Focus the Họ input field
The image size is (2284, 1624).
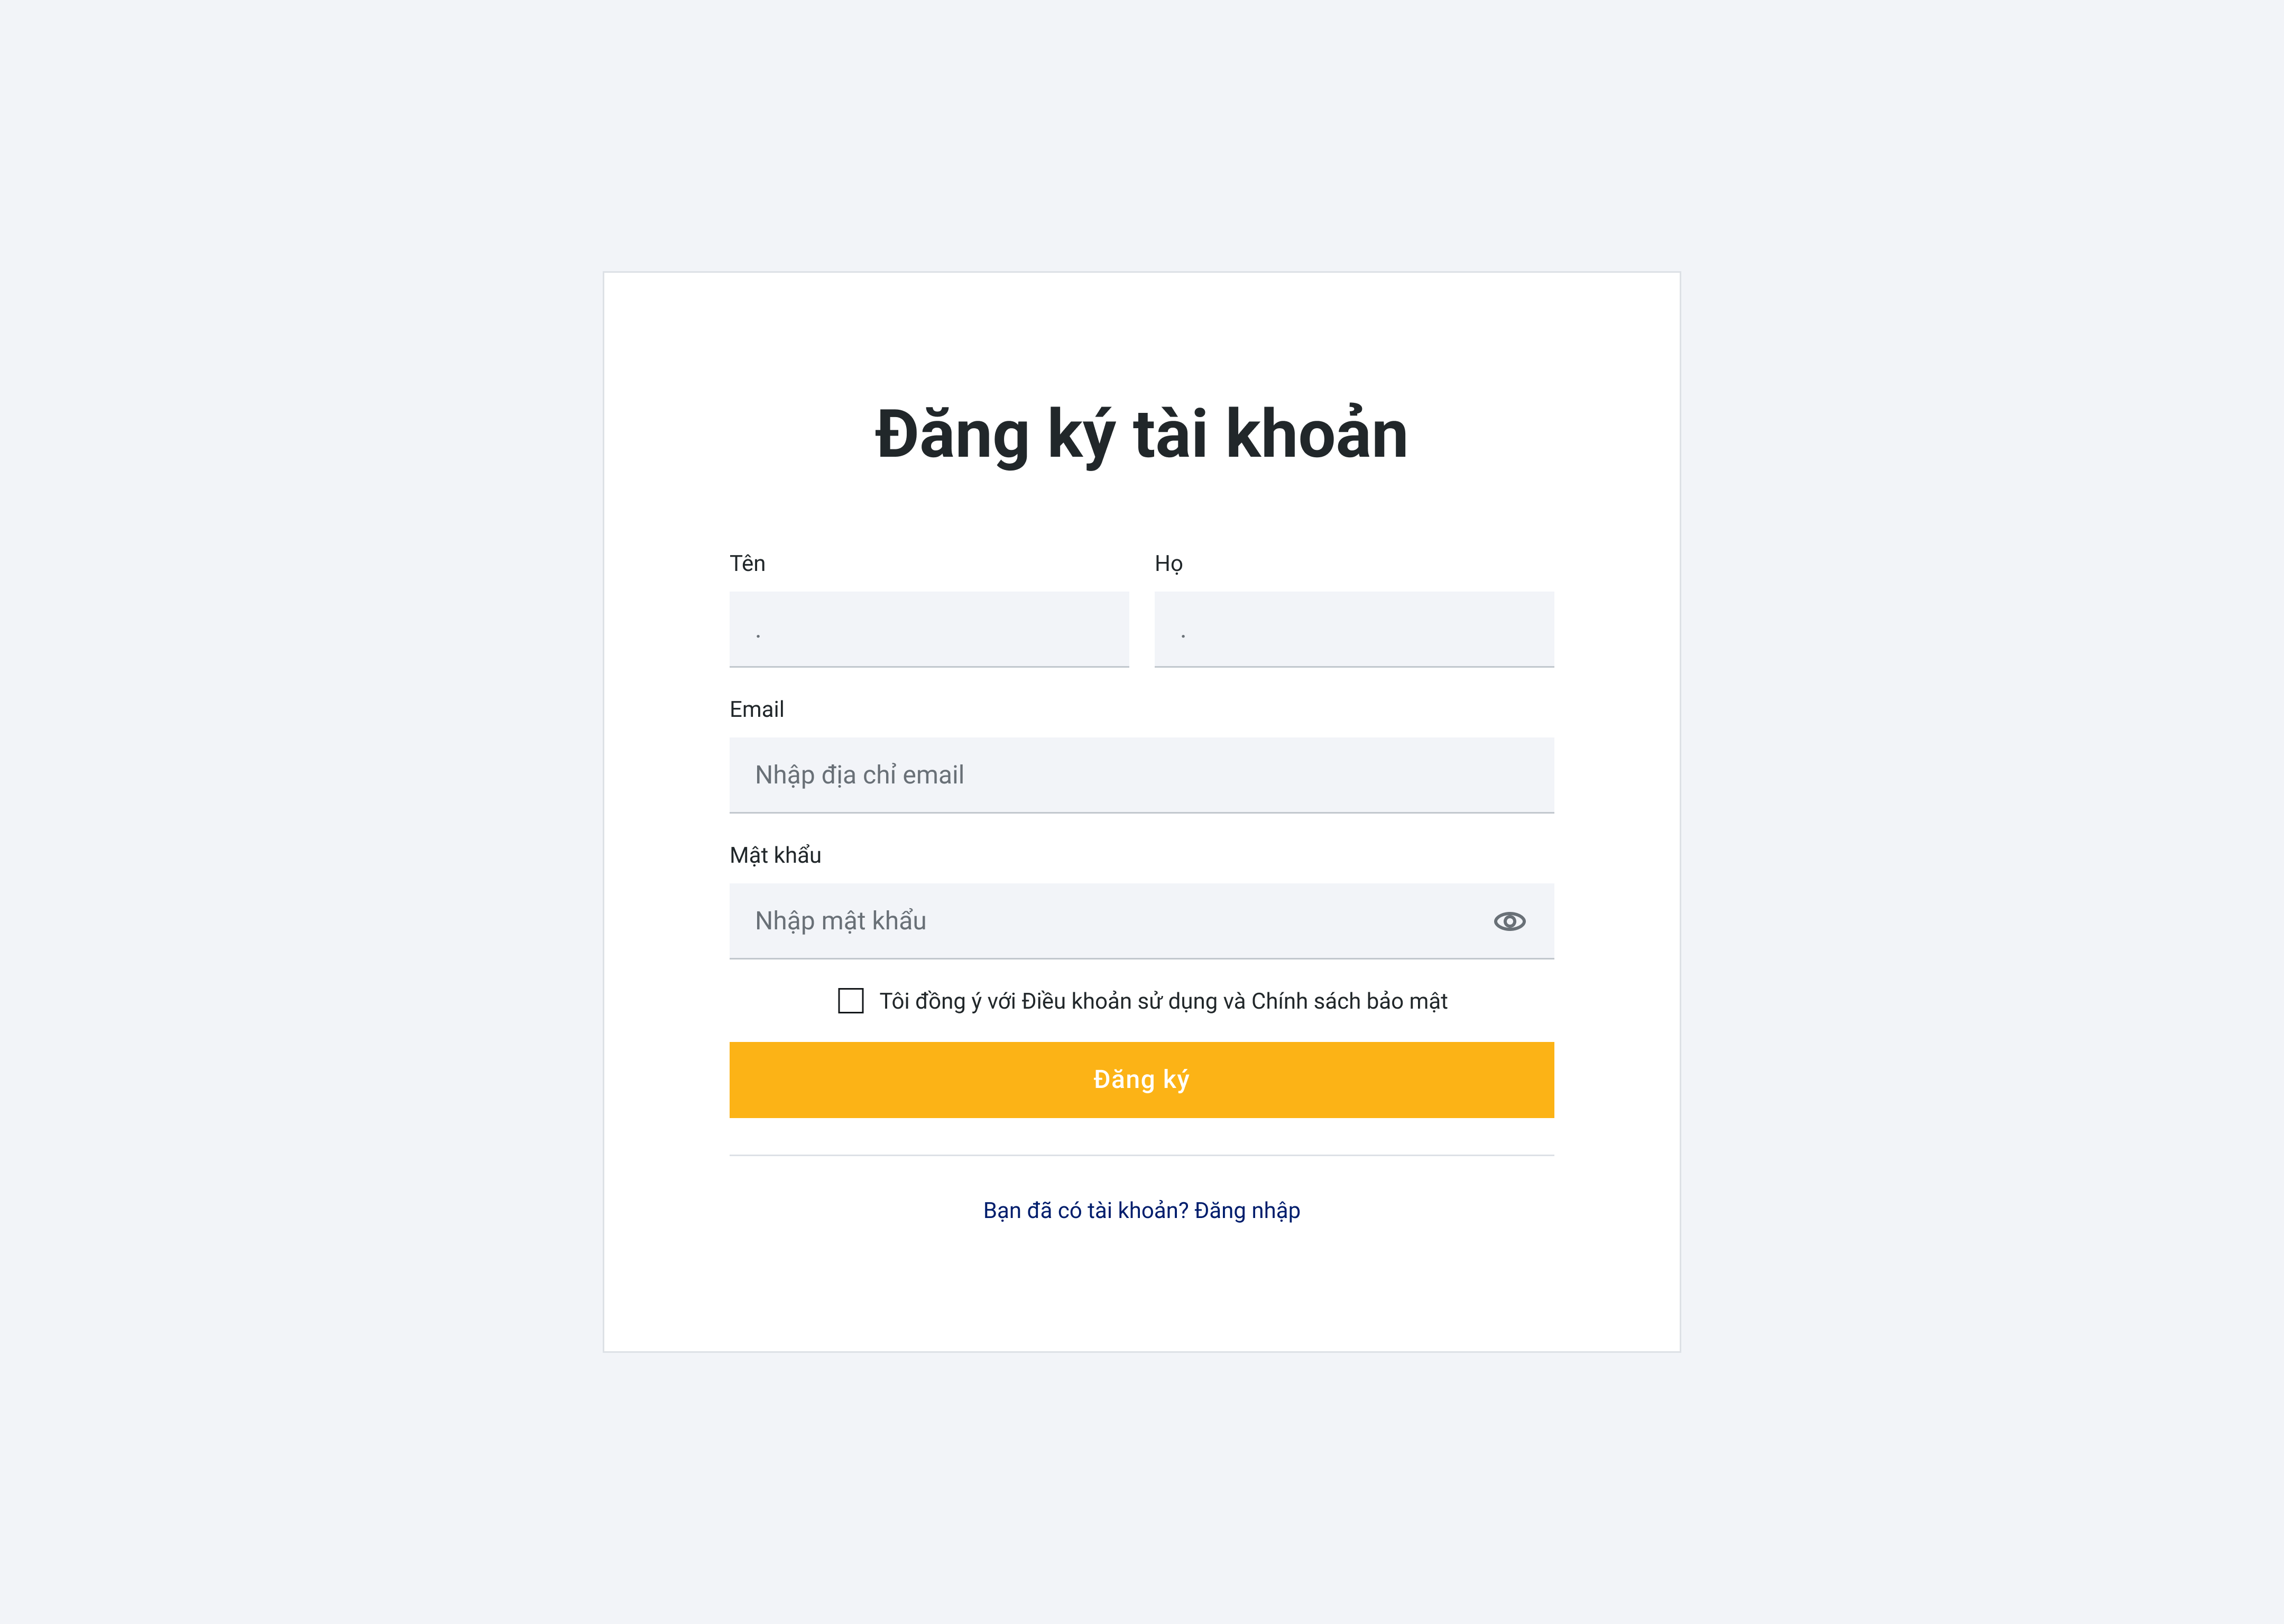pos(1353,629)
